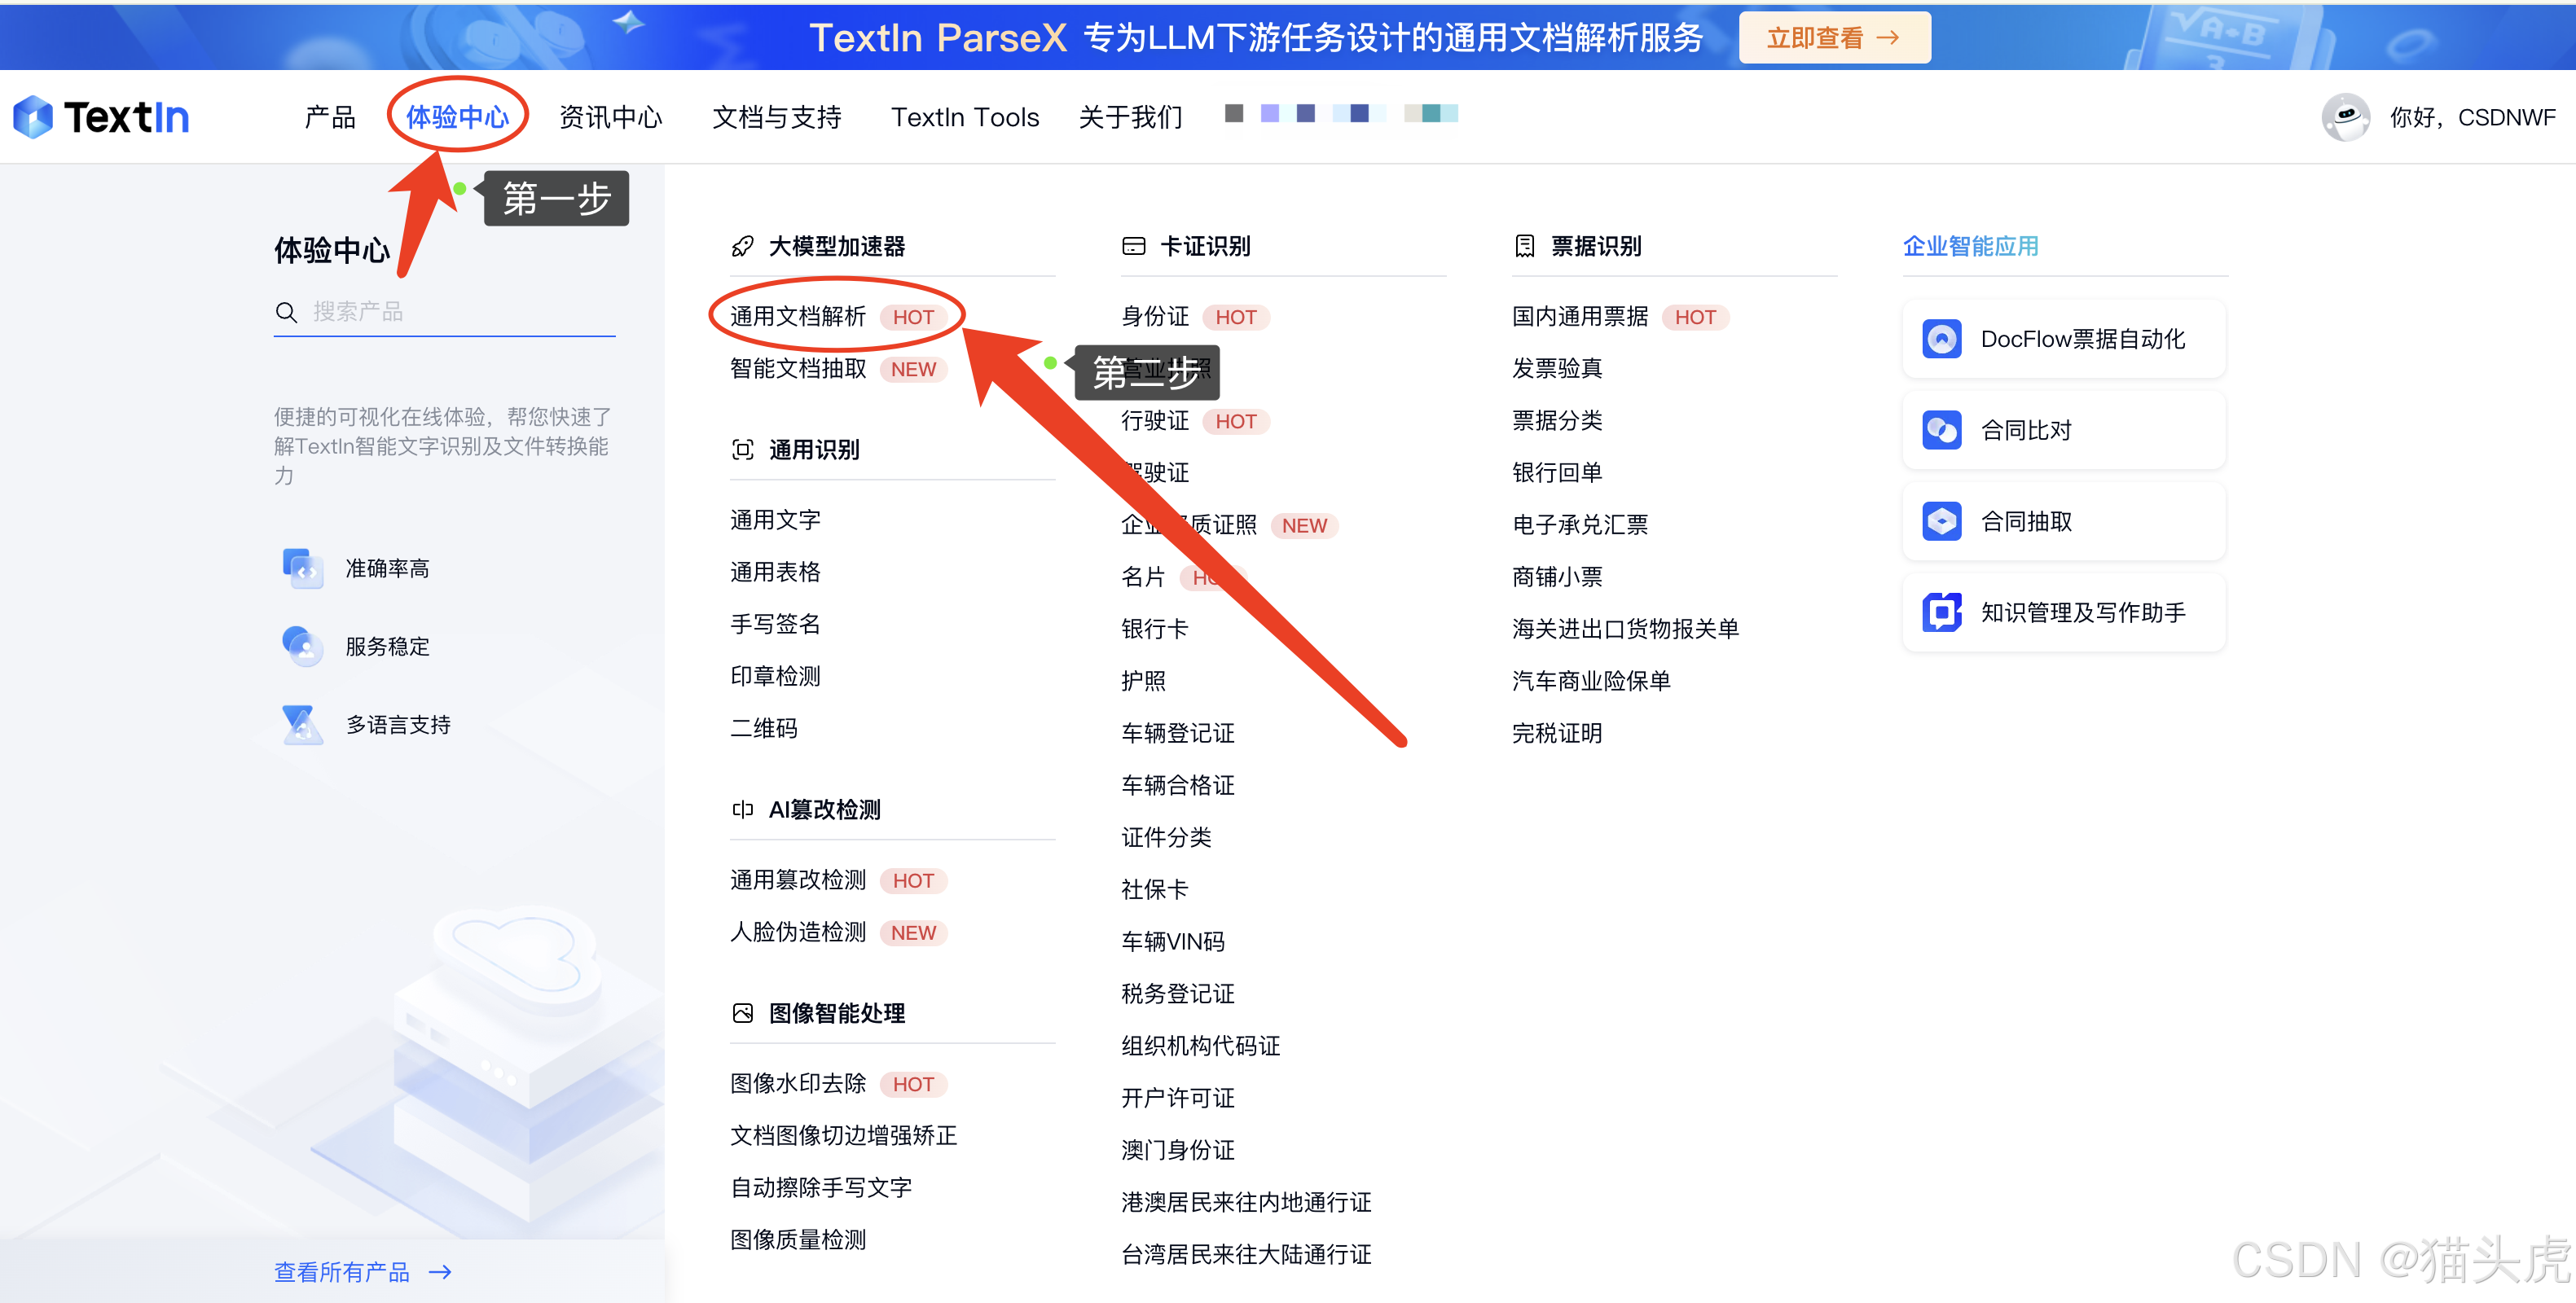Click the TextIn logo
The width and height of the screenshot is (2576, 1303).
pos(102,117)
